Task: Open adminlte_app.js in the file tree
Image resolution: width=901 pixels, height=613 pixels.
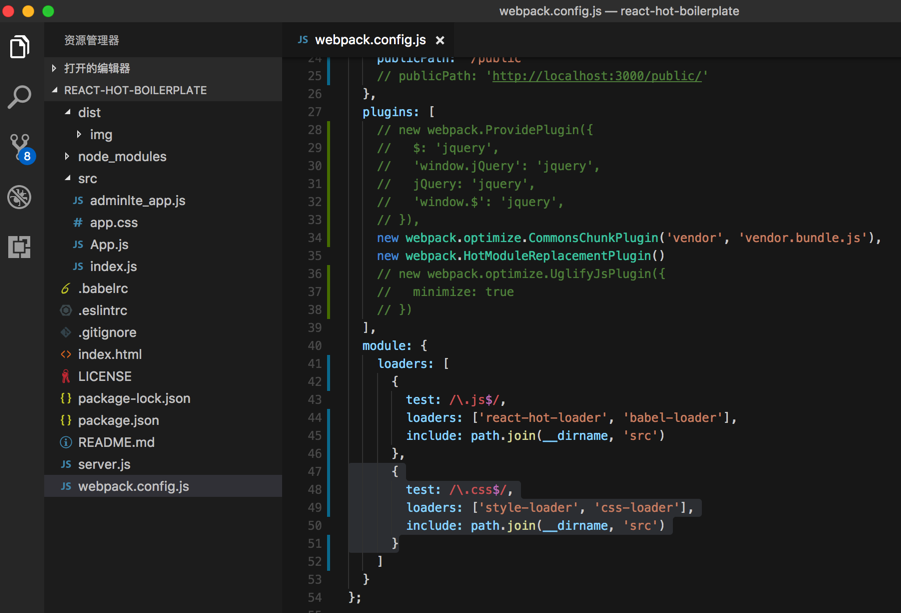Action: coord(137,200)
